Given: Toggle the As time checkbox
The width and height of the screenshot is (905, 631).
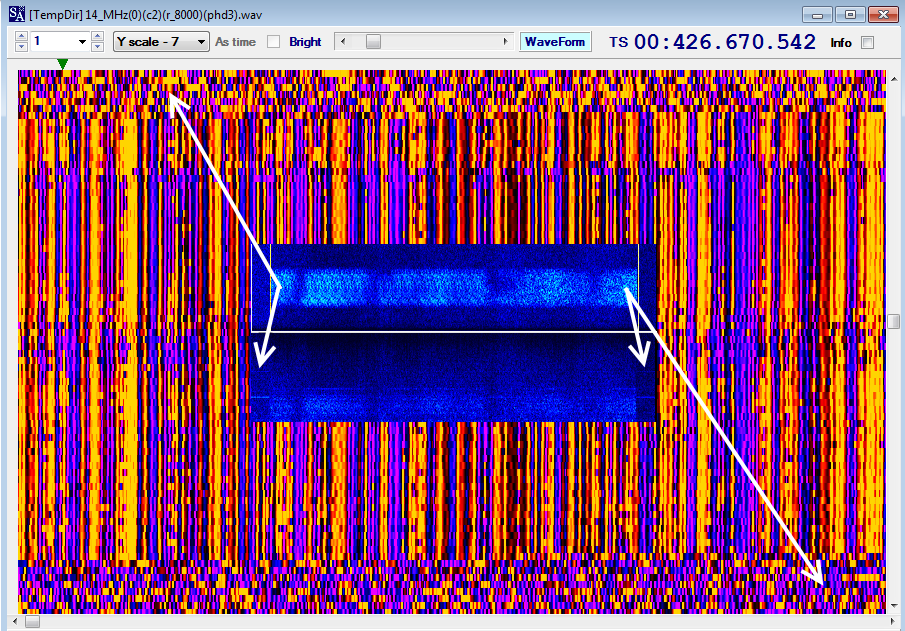Looking at the screenshot, I should coord(274,42).
